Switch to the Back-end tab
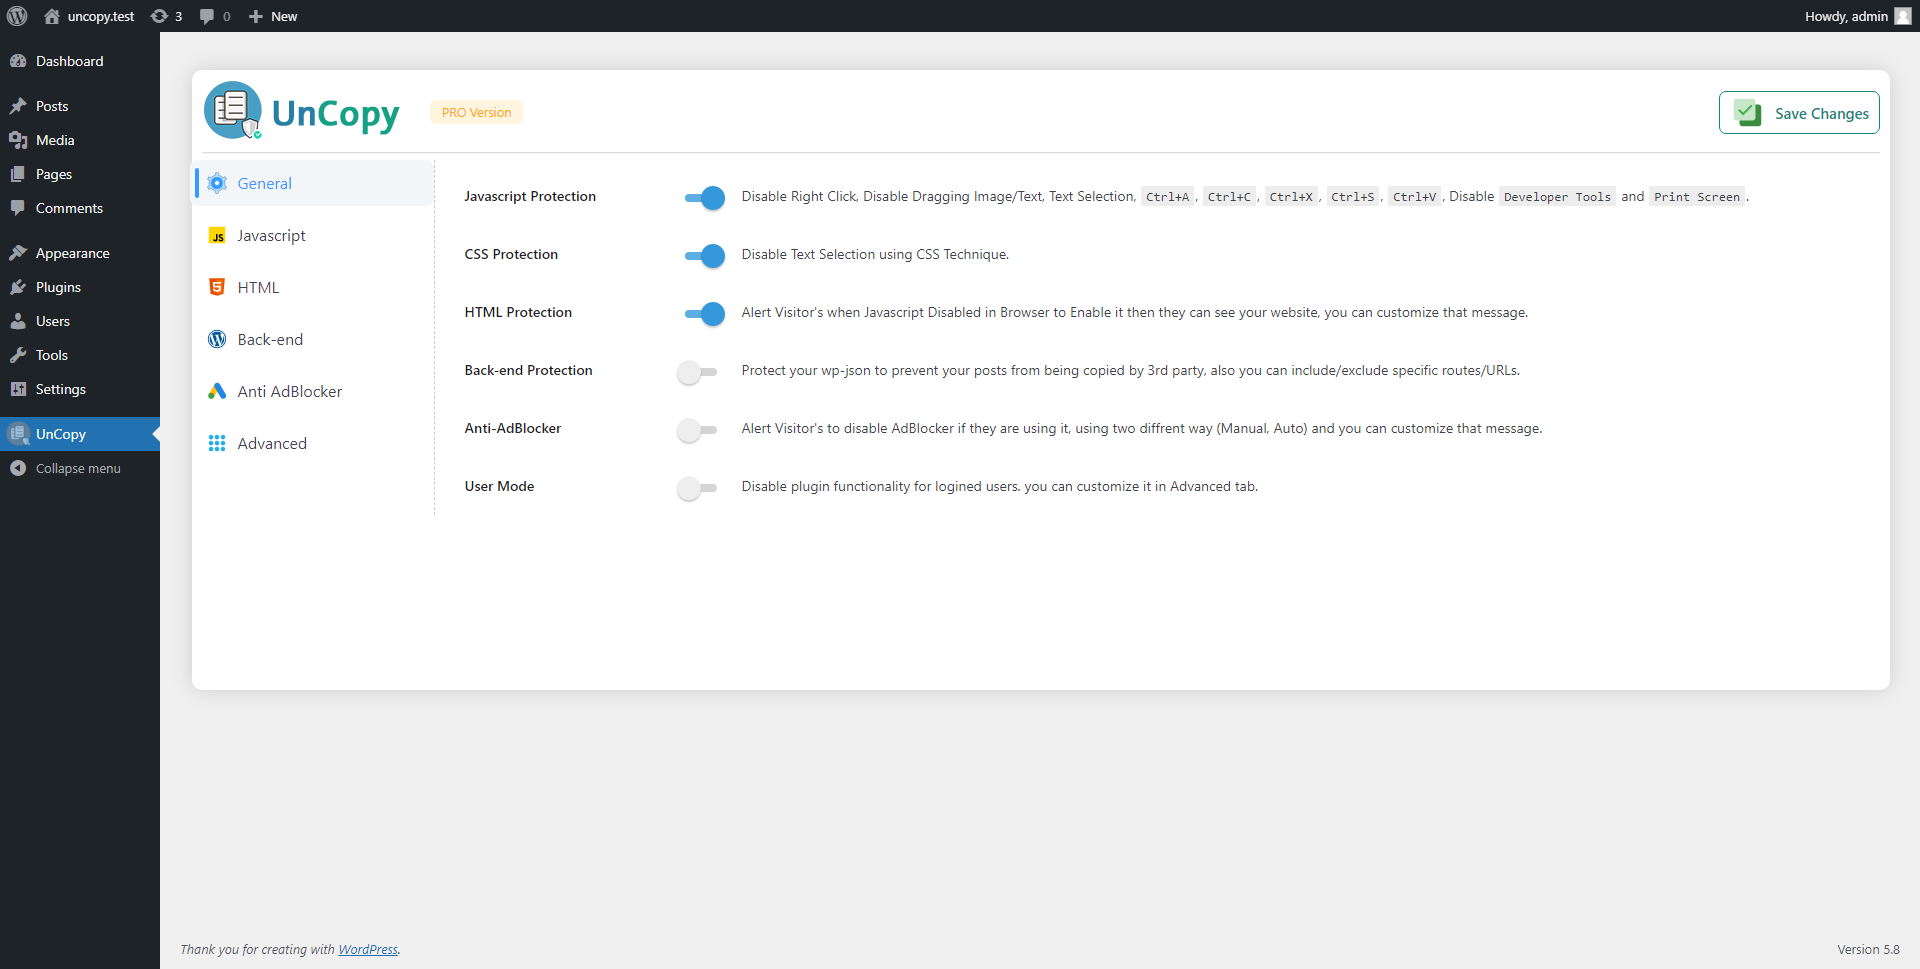The height and width of the screenshot is (969, 1920). pyautogui.click(x=315, y=339)
